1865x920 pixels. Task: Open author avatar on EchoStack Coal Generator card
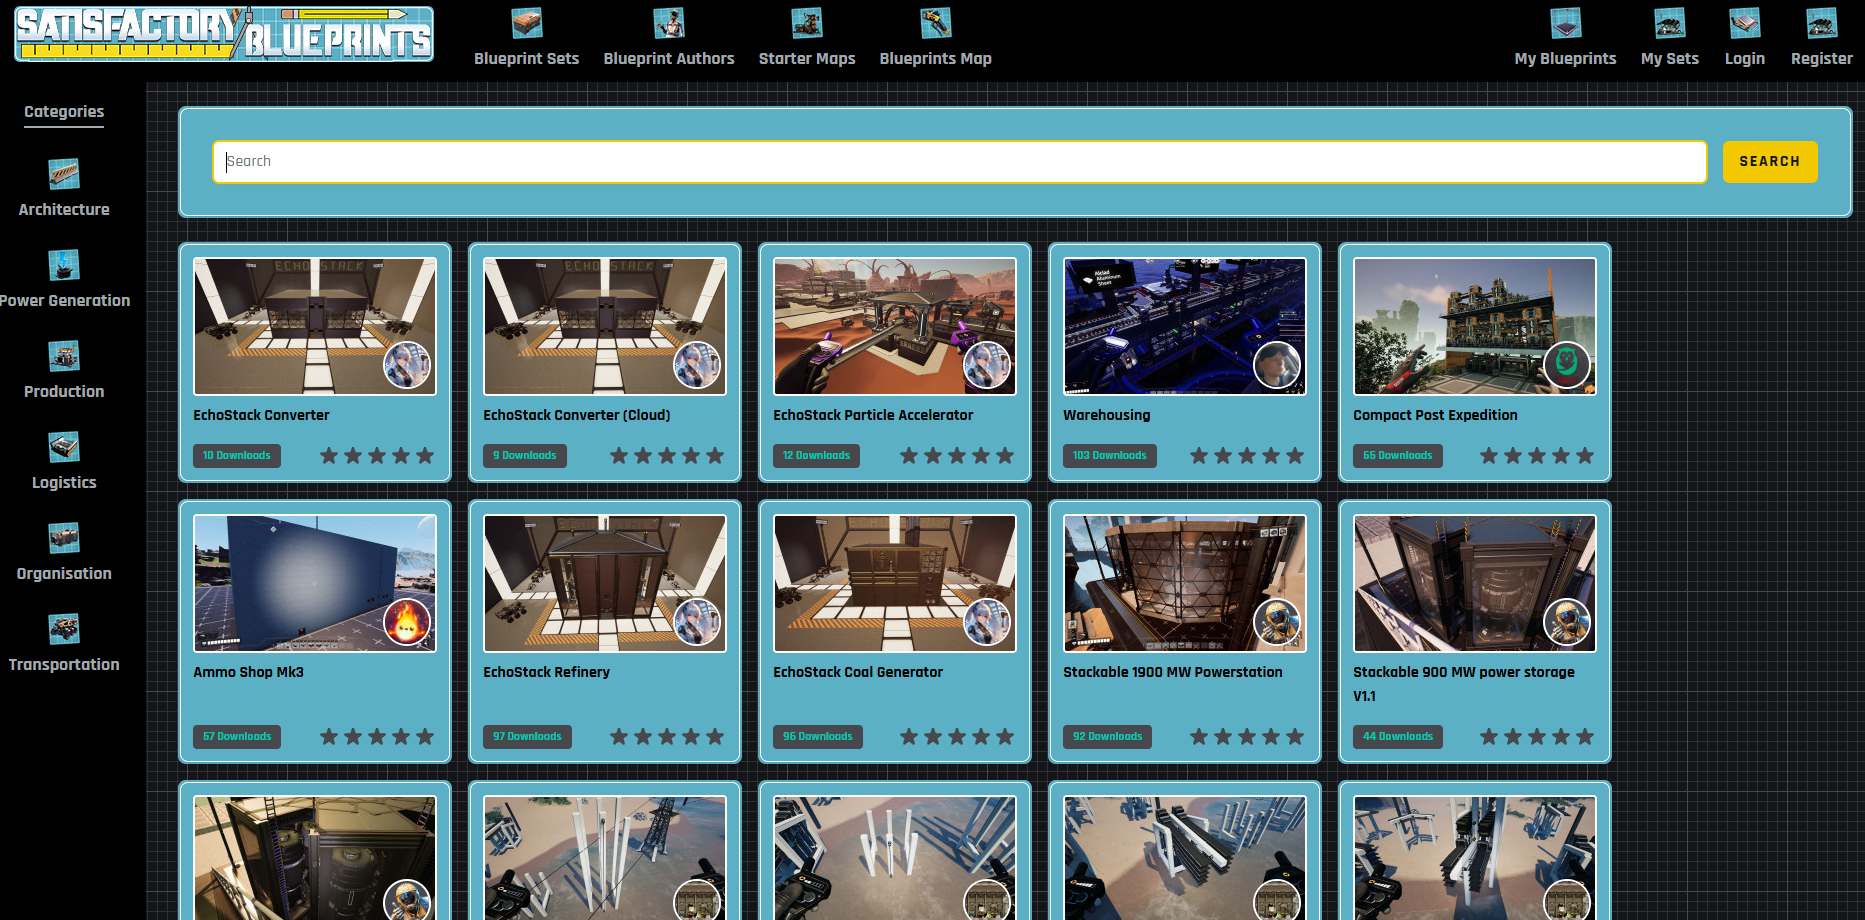[988, 623]
